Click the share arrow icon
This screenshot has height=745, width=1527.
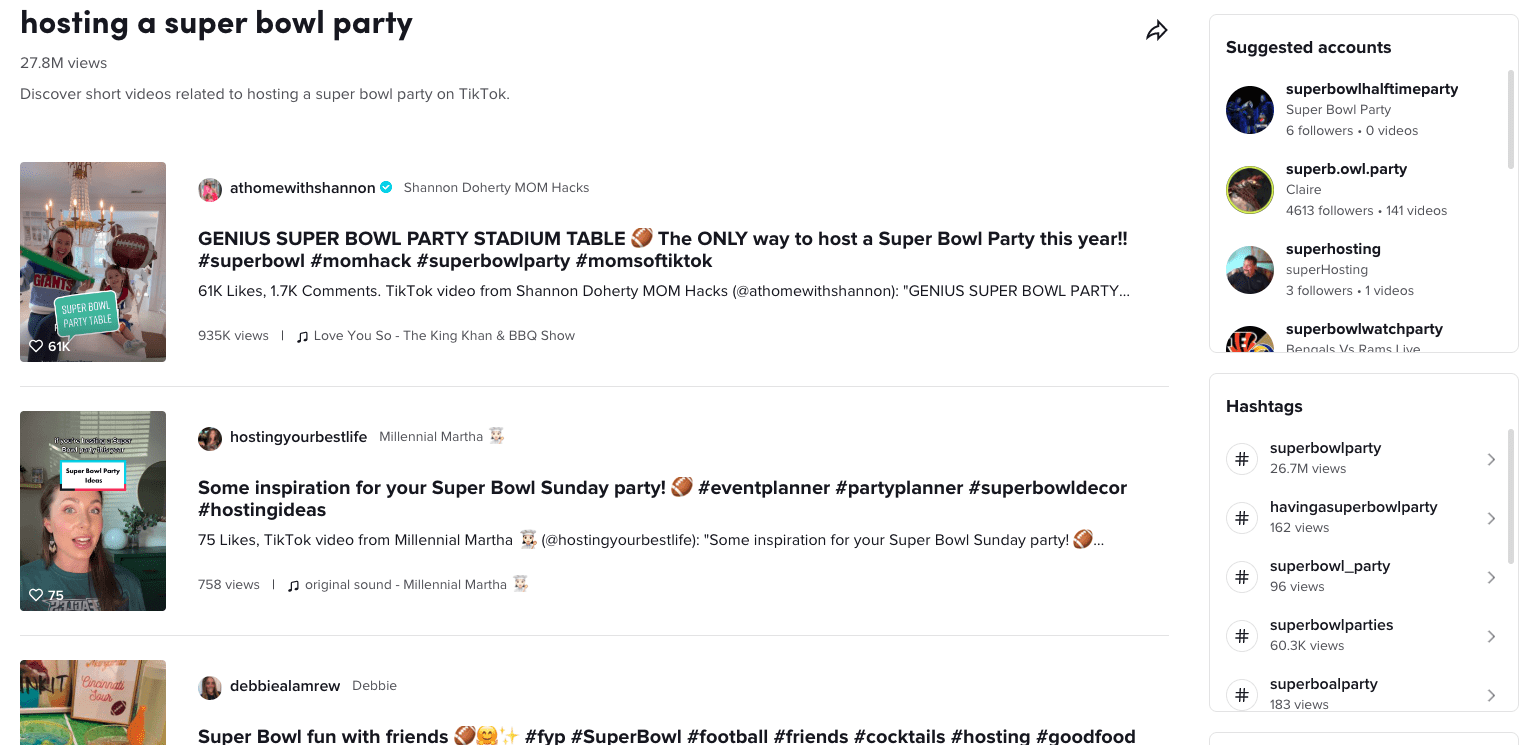click(1157, 30)
